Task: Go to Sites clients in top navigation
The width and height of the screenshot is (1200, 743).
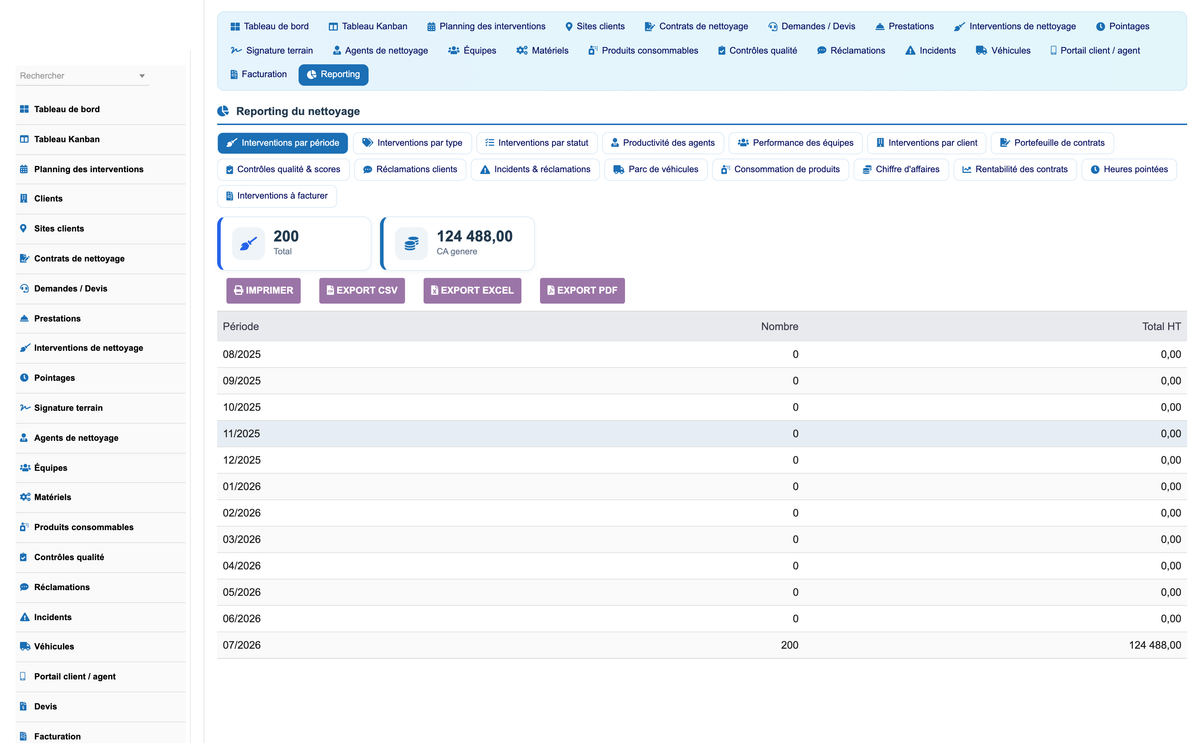Action: coord(595,26)
